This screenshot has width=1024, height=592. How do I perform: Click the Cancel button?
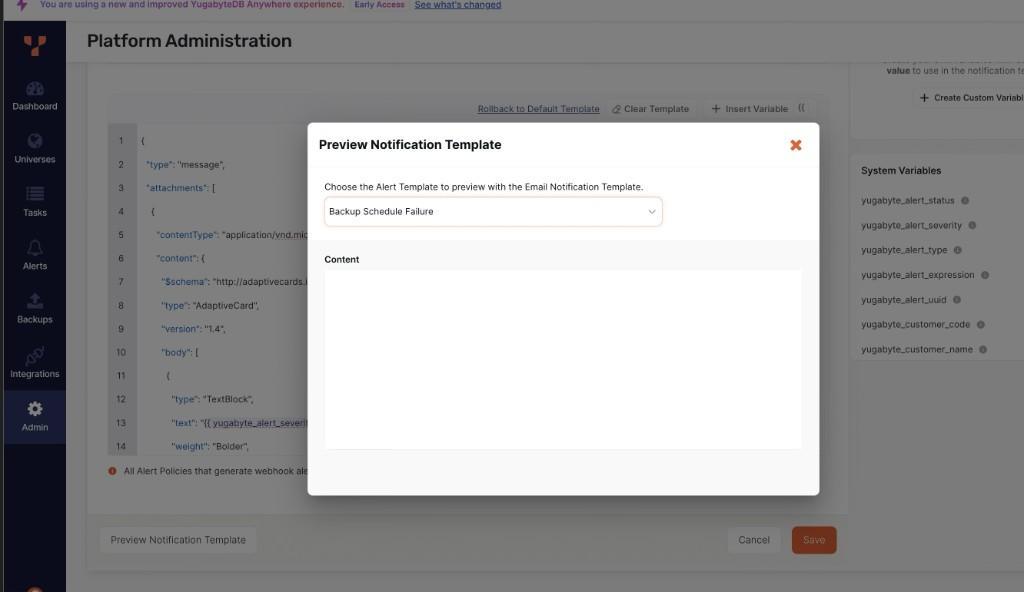pyautogui.click(x=754, y=540)
